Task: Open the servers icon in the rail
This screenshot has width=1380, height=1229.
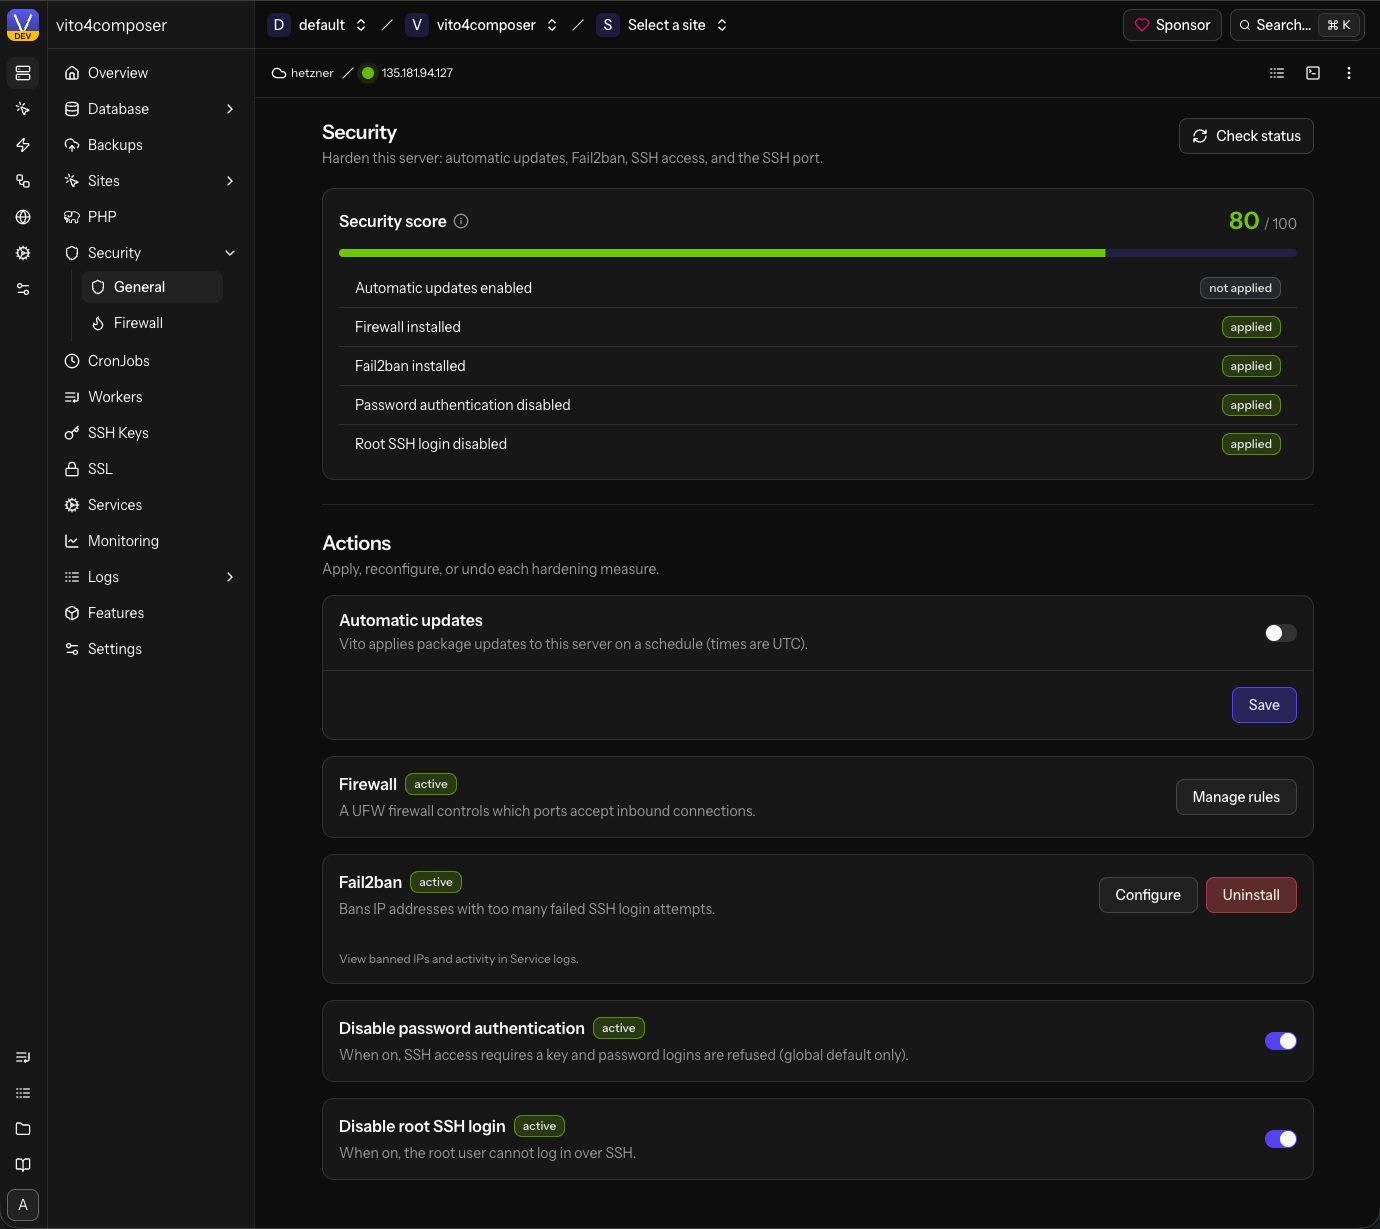Action: point(23,73)
